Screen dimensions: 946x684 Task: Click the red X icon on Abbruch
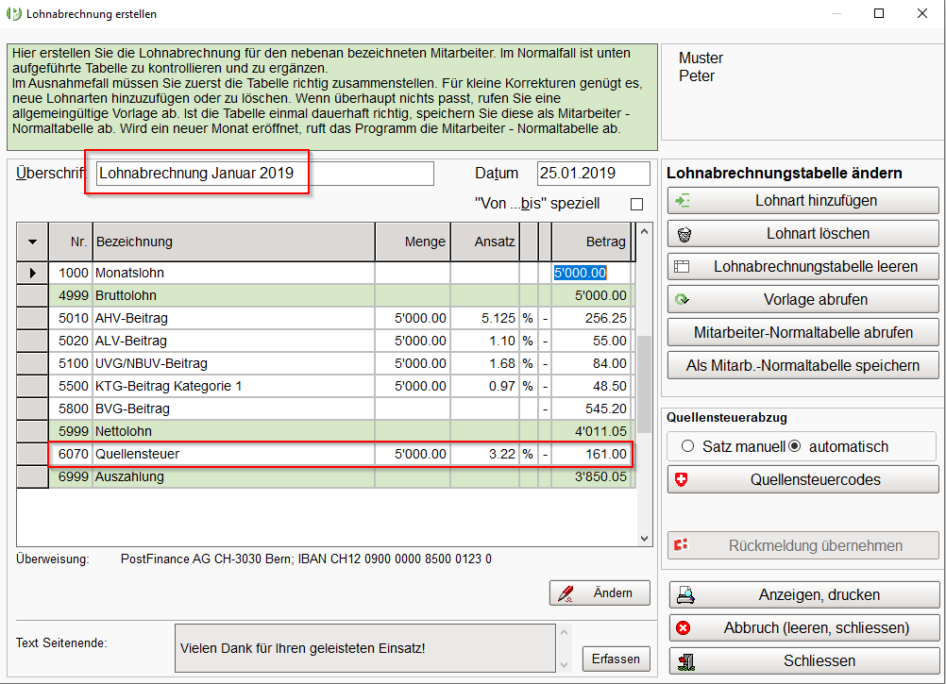click(x=683, y=628)
